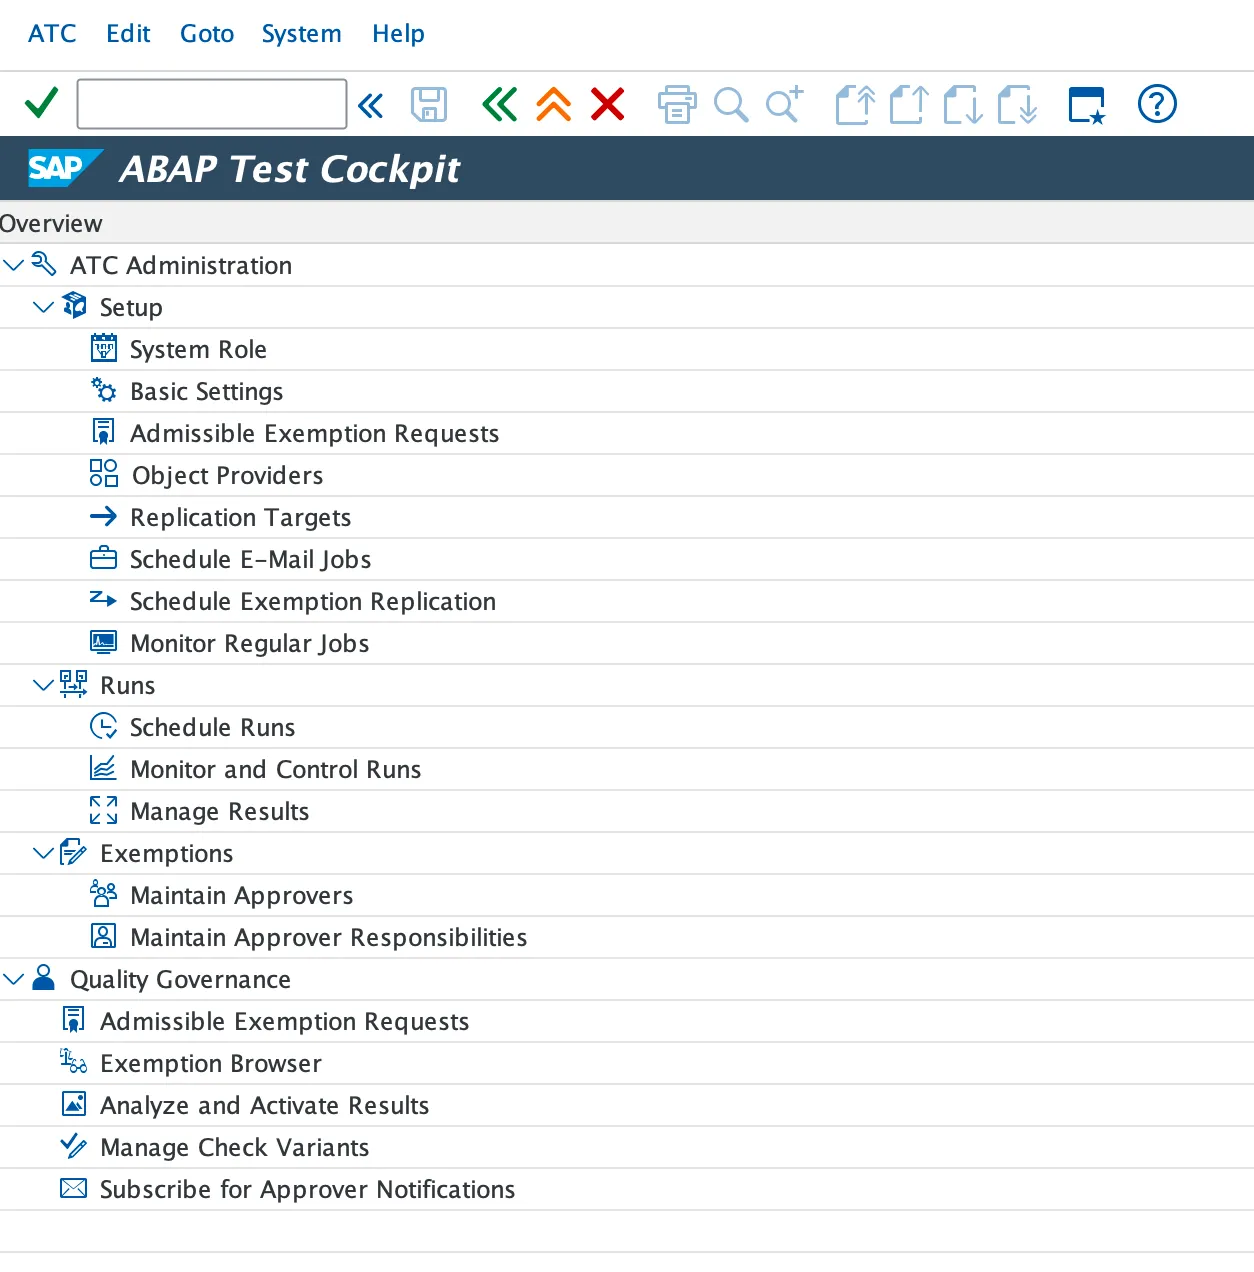The image size is (1254, 1272).
Task: Open the Help question mark icon
Action: point(1157,104)
